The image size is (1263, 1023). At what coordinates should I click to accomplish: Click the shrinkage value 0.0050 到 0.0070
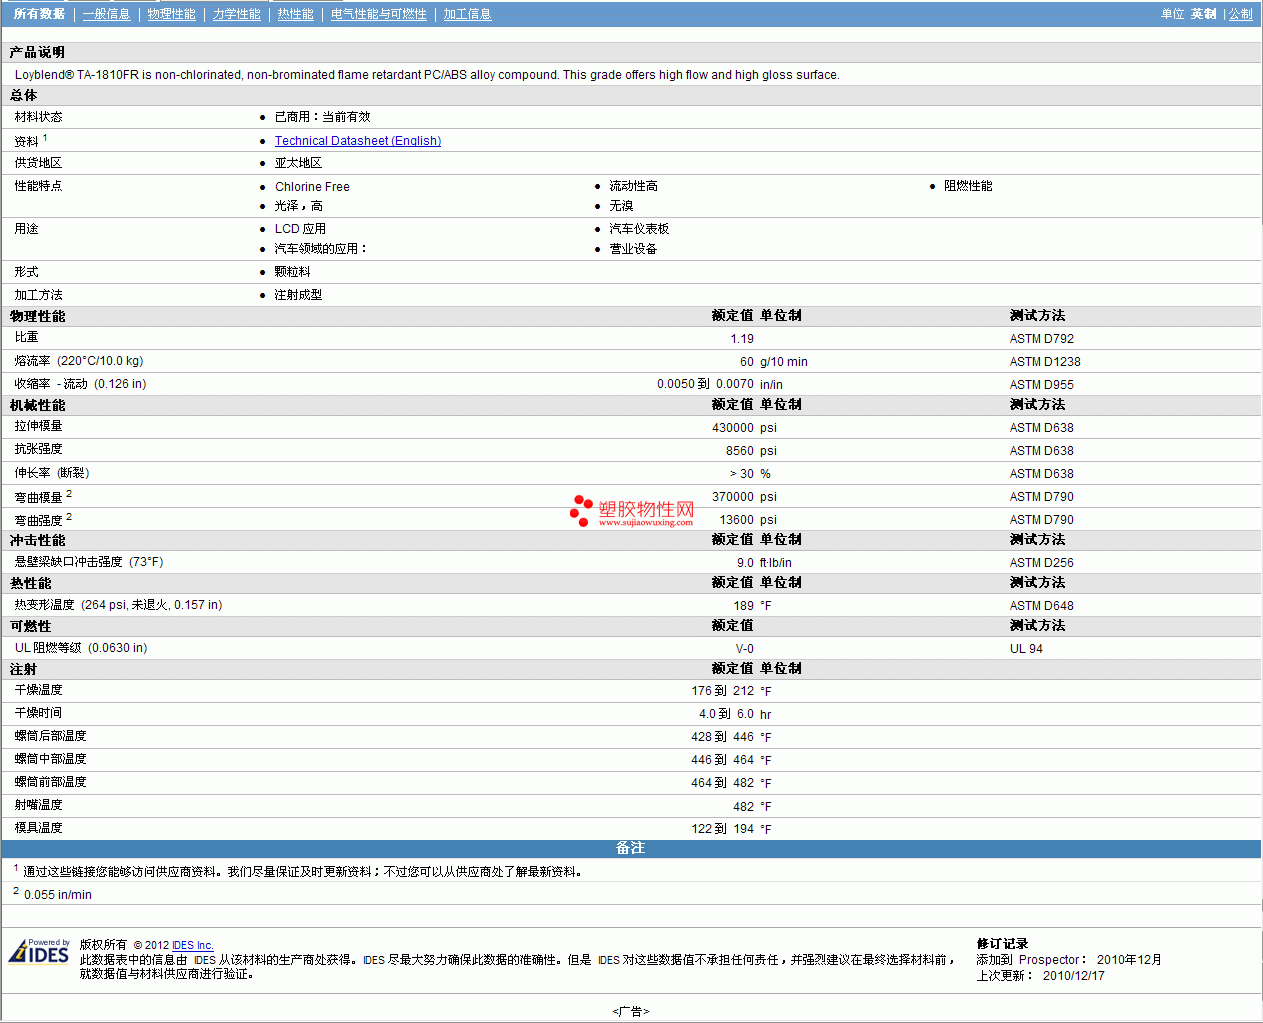point(706,384)
